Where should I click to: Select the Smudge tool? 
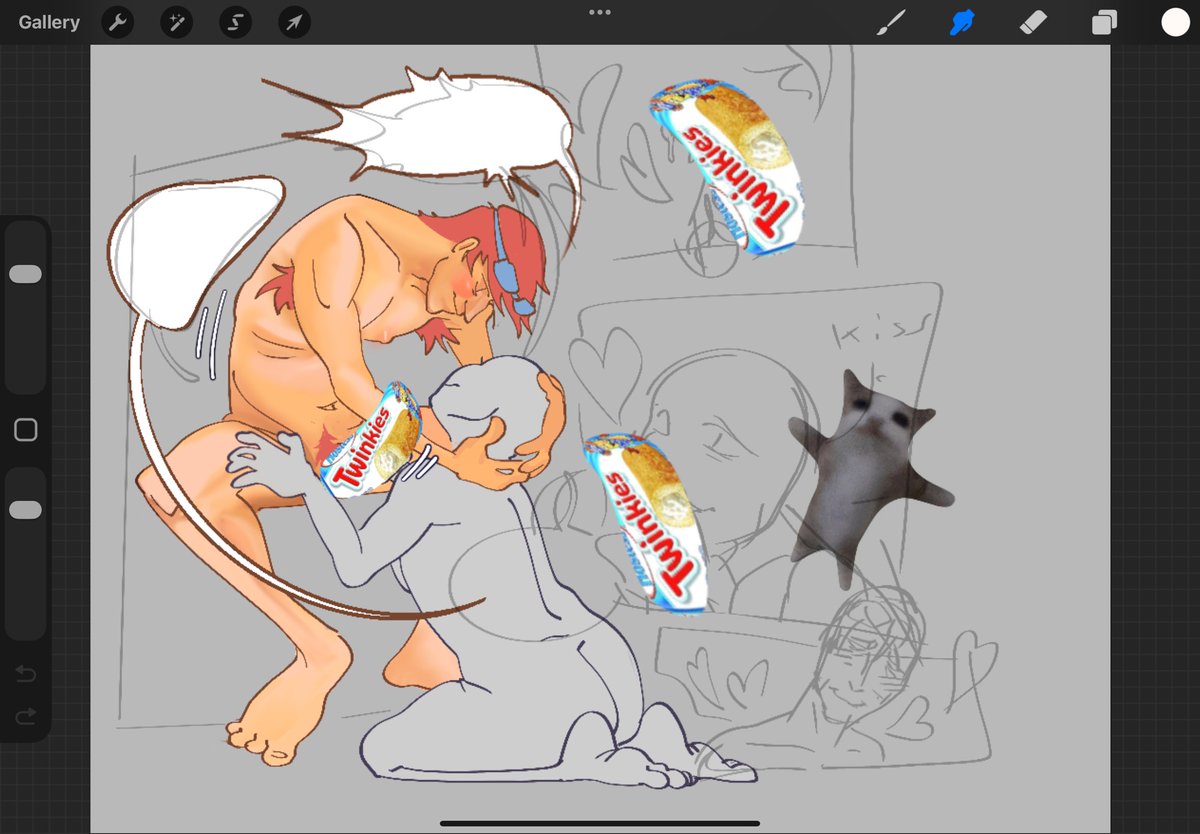962,22
